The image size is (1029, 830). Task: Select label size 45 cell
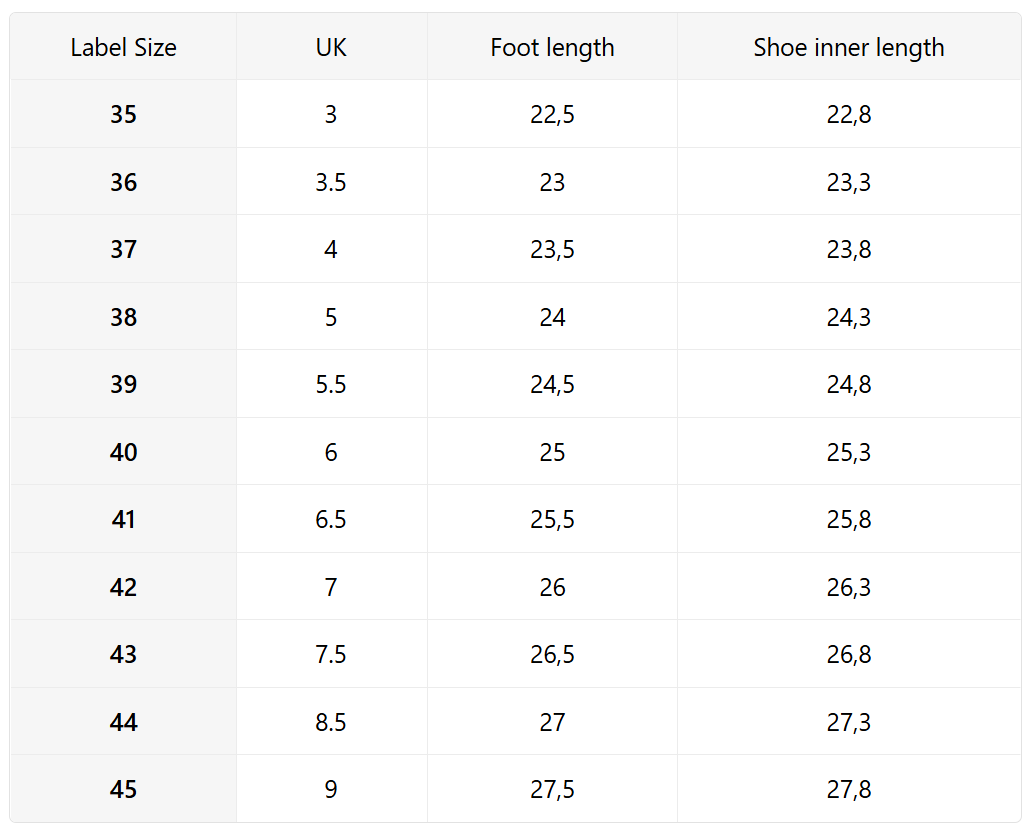click(x=123, y=790)
